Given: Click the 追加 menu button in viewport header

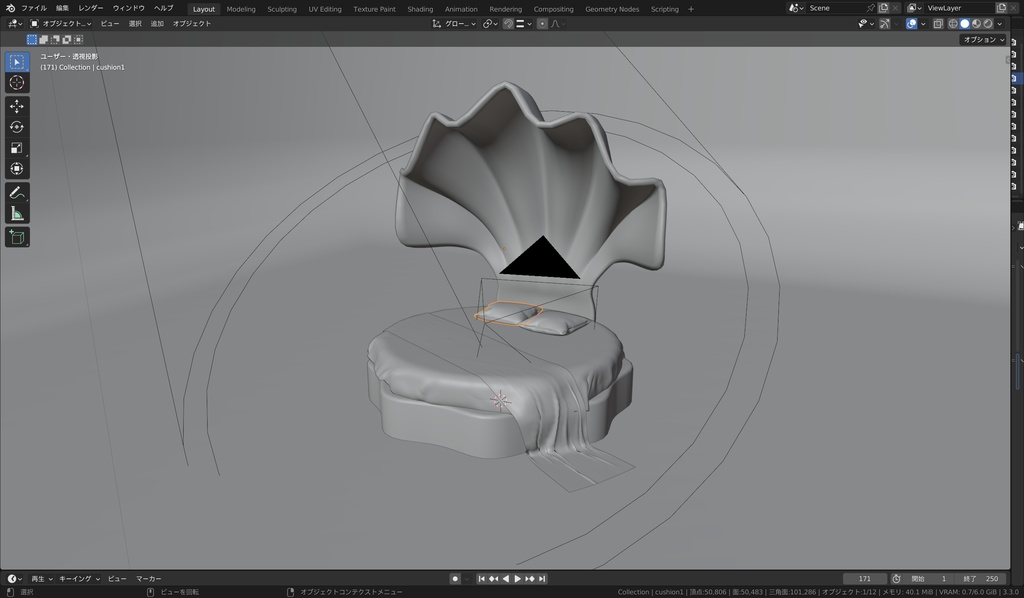Looking at the screenshot, I should [157, 23].
